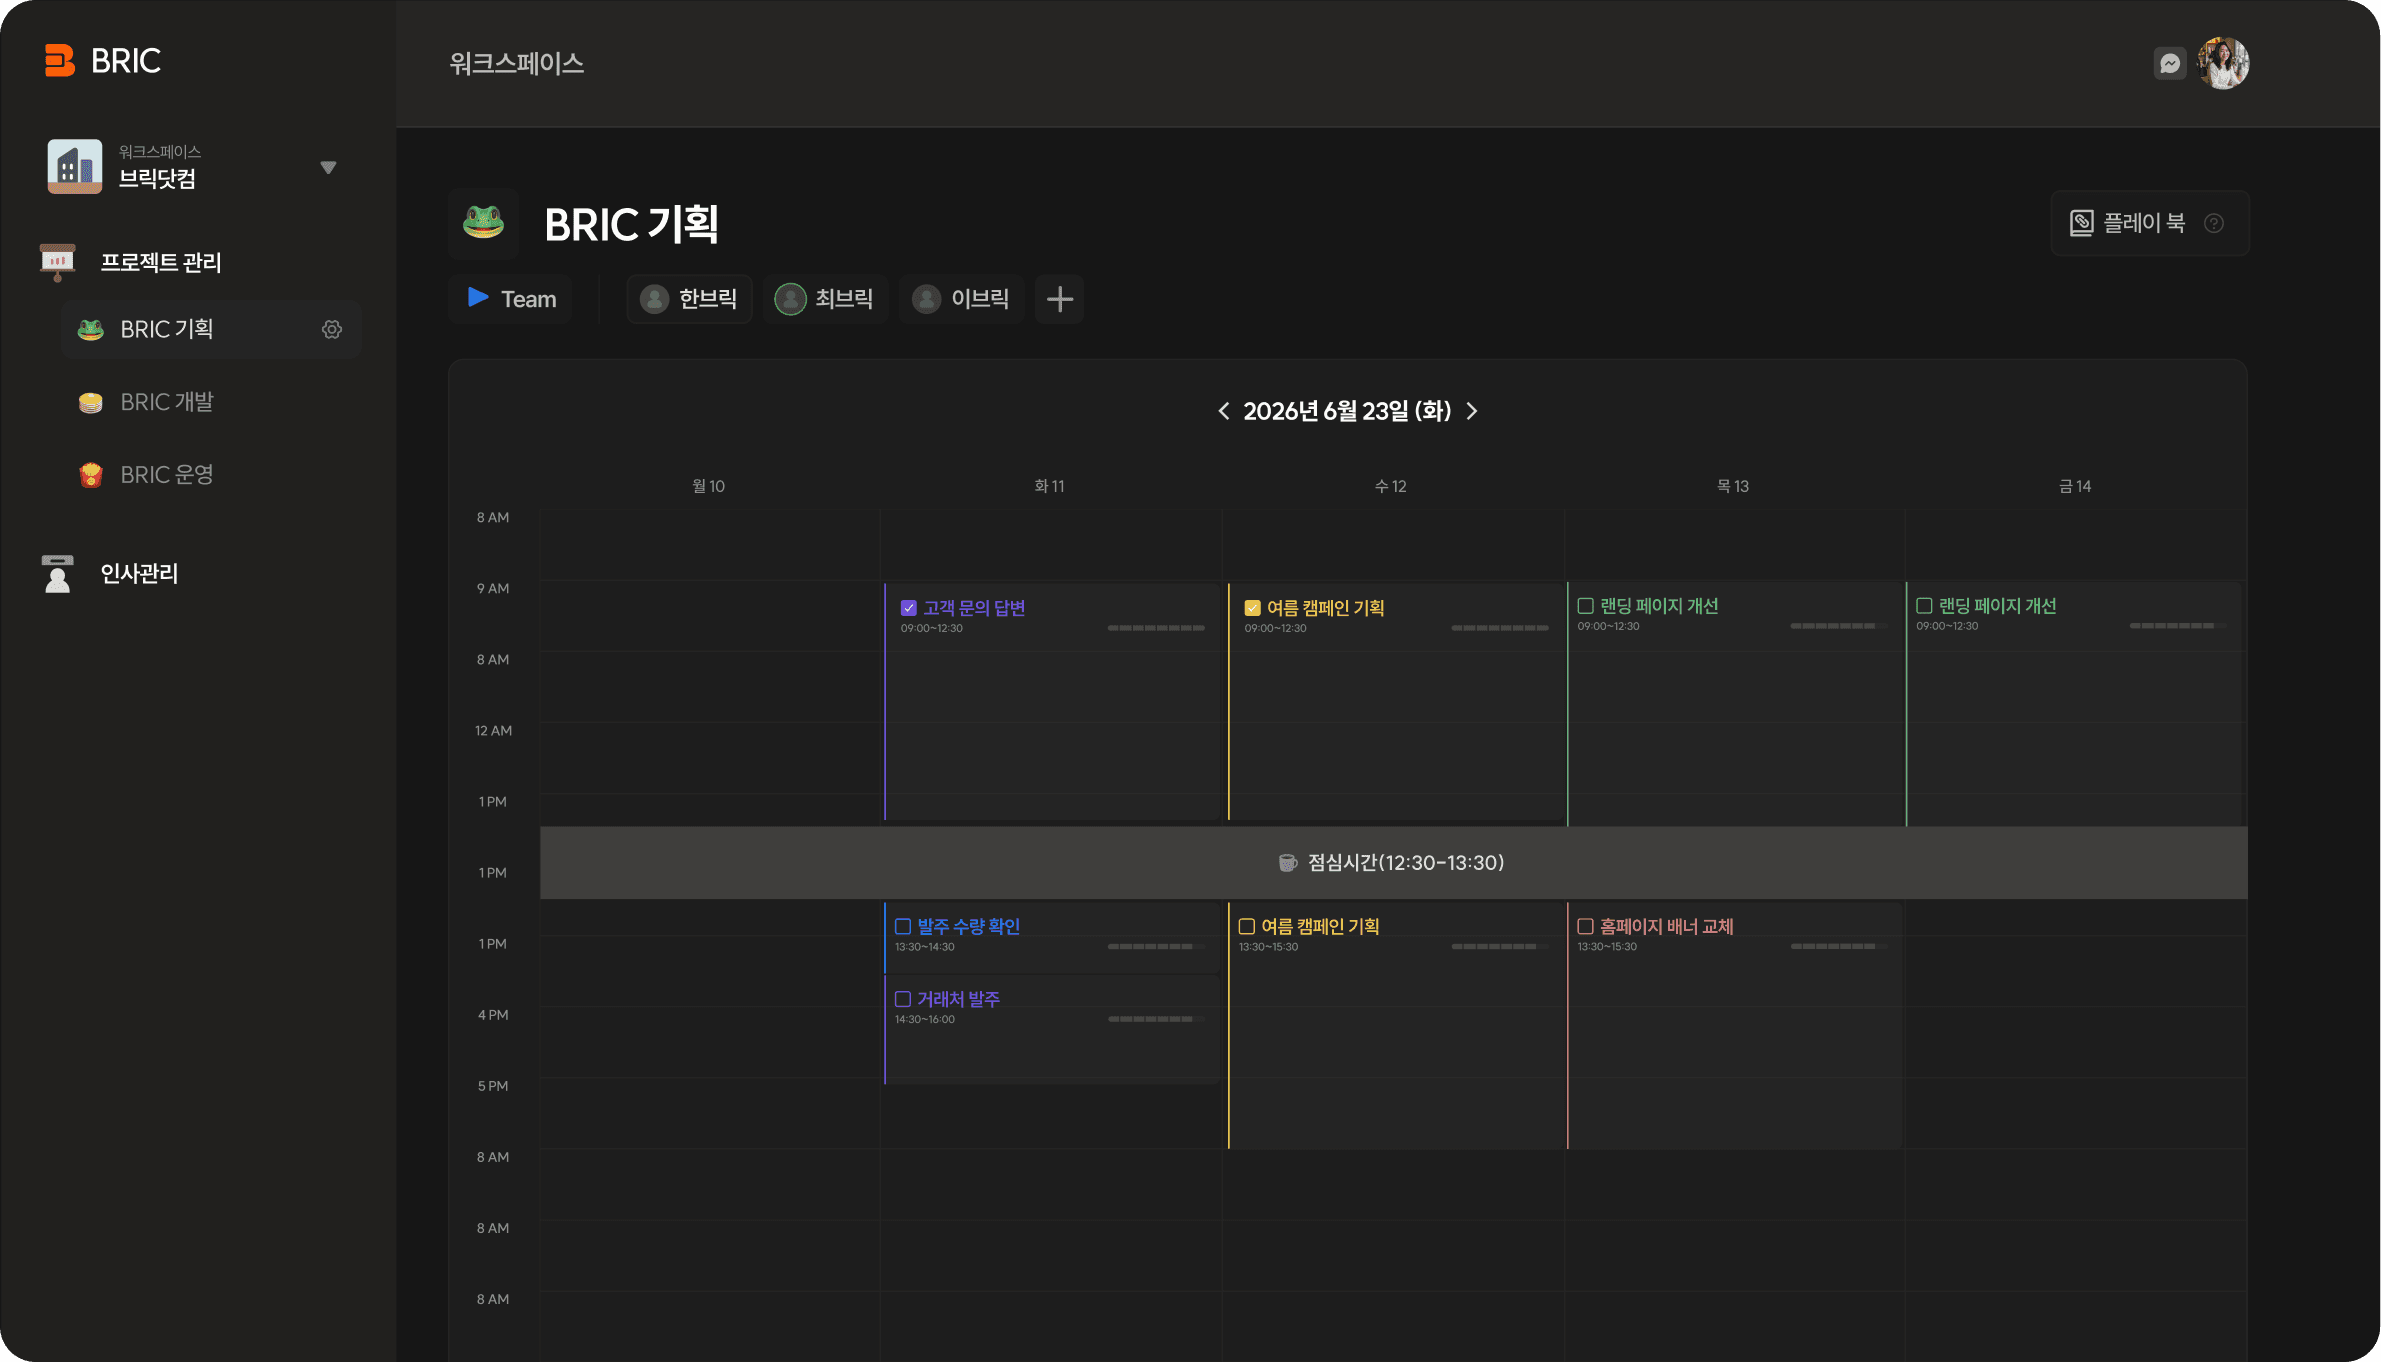Click progress bar of 고객 문의 답변
The image size is (2381, 1362).
(x=1156, y=628)
